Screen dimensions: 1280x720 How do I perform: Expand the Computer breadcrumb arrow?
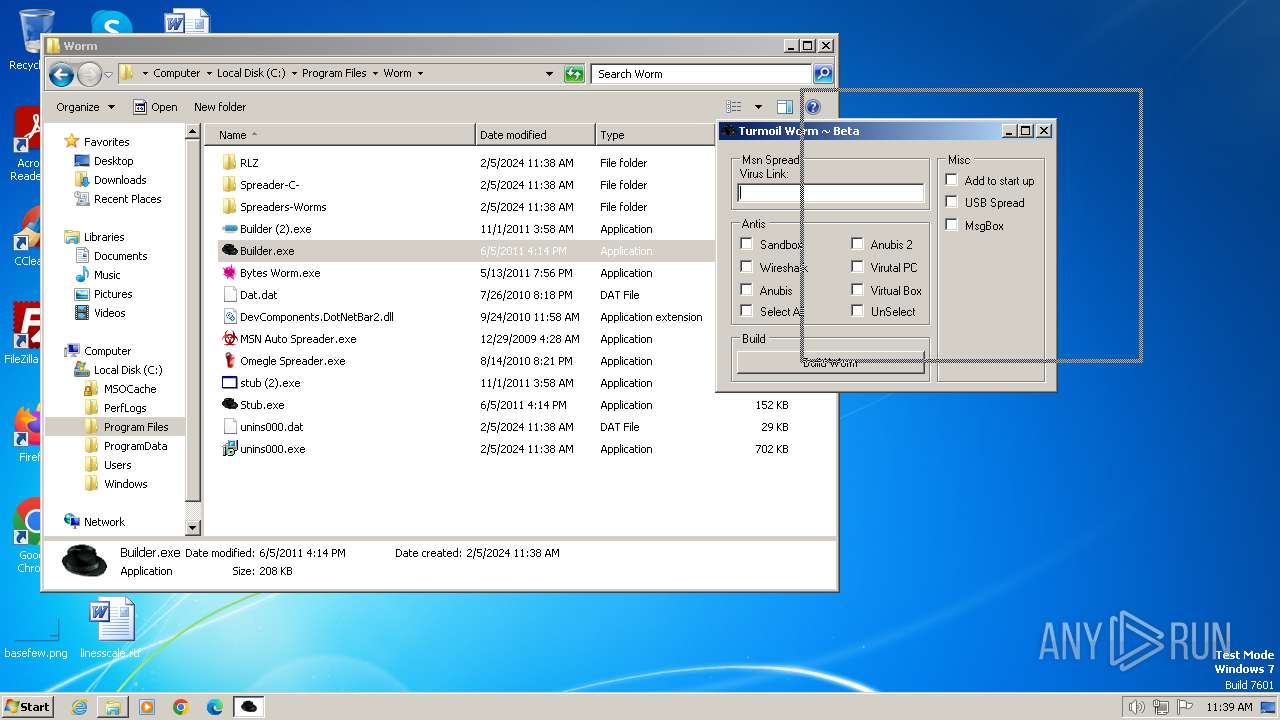[x=208, y=74]
